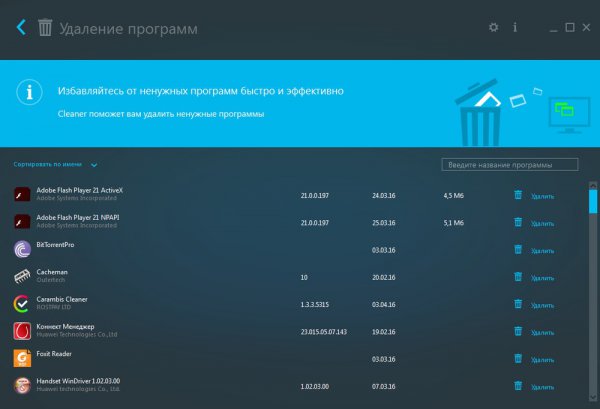Click Удалить for Carambis Cleaner
600x409 pixels.
[543, 305]
